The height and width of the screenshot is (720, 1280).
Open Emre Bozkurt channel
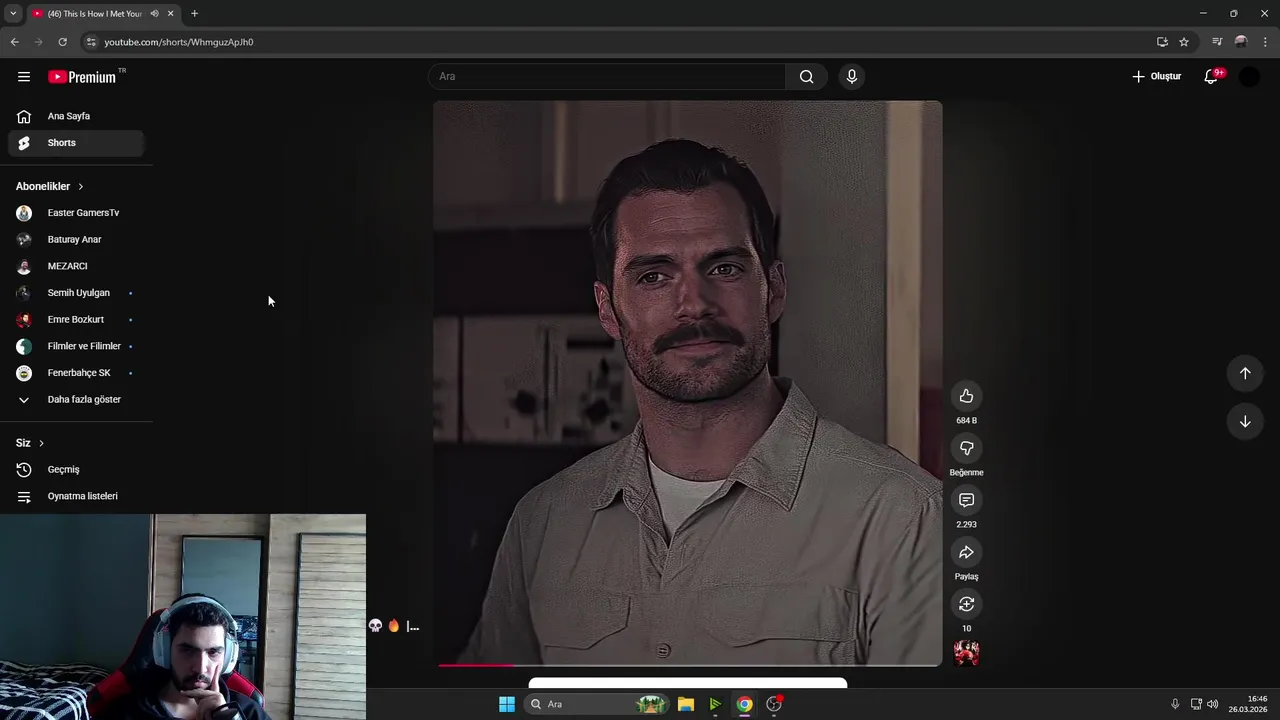pyautogui.click(x=76, y=320)
